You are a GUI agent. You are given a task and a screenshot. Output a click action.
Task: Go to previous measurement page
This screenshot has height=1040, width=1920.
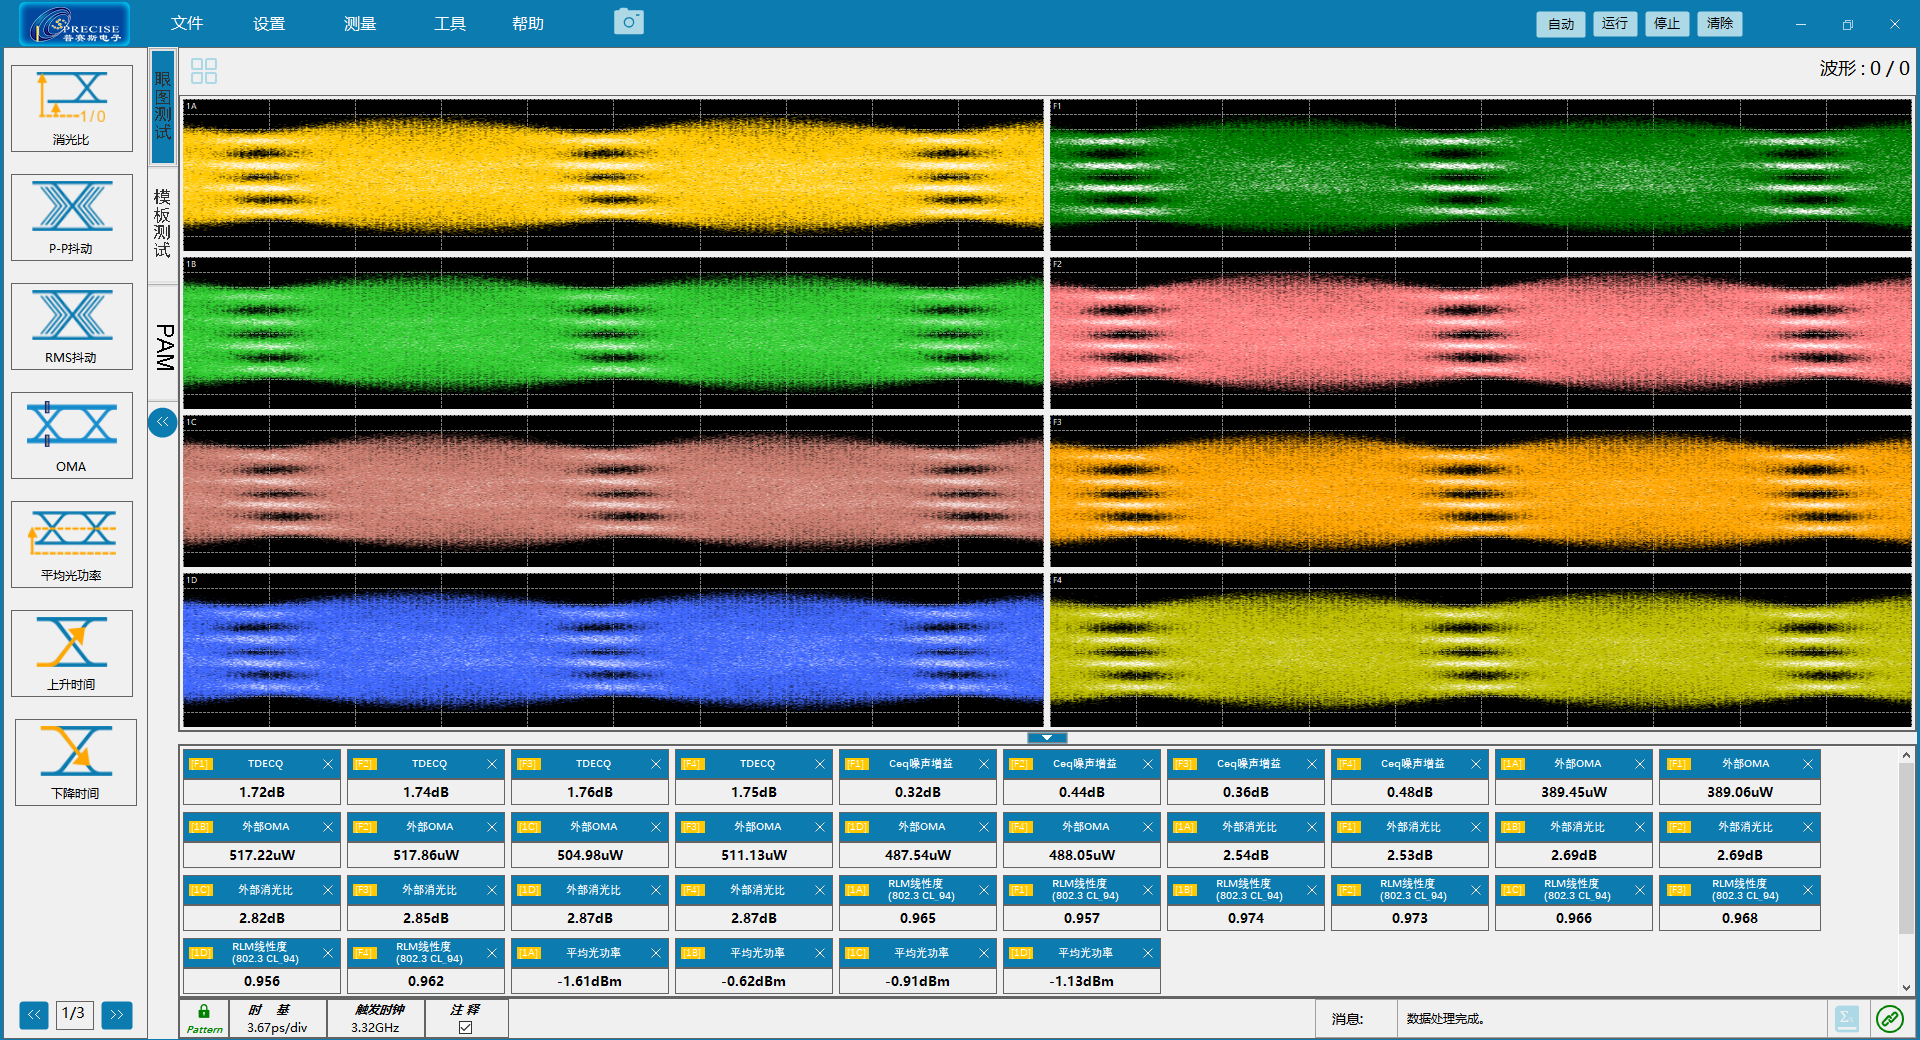[34, 1014]
